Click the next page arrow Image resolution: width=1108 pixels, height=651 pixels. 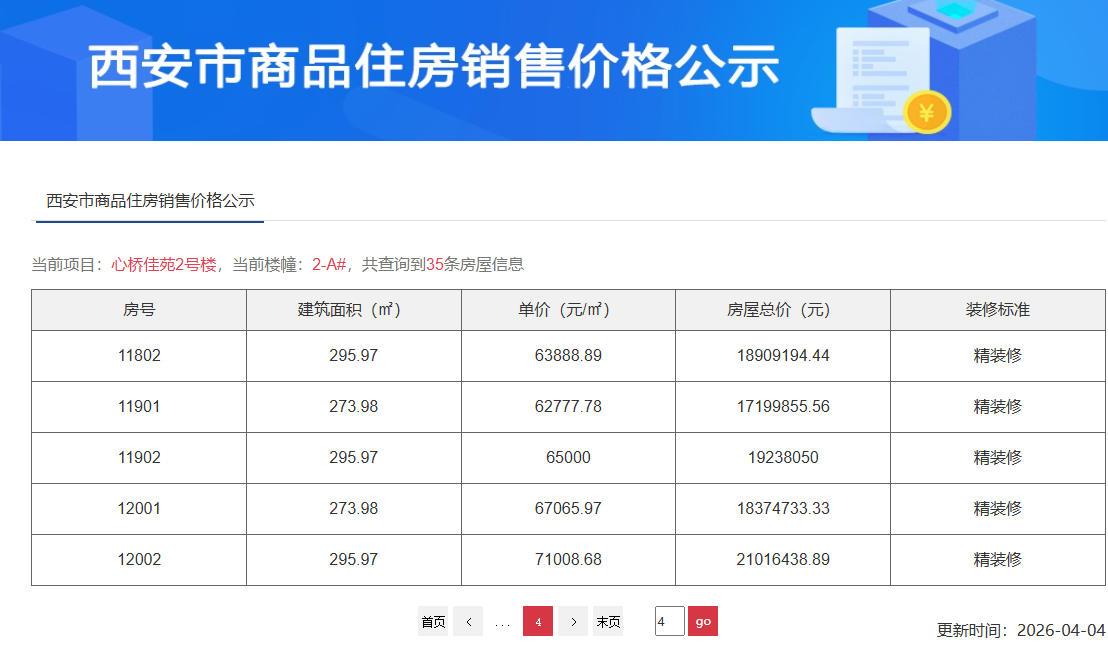(573, 621)
